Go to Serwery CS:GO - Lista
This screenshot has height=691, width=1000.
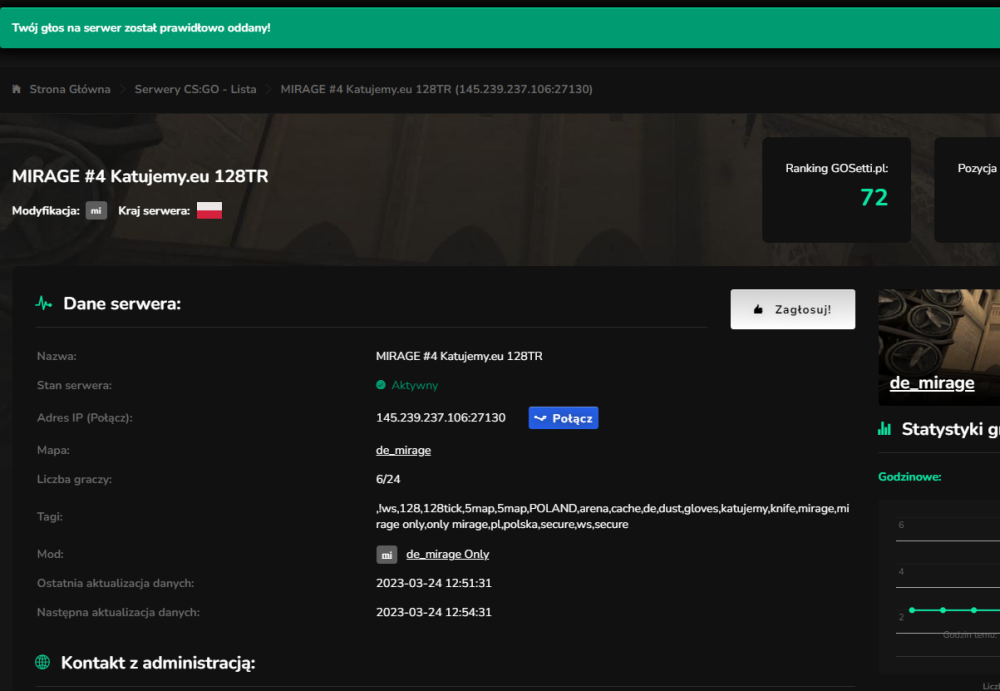[x=195, y=89]
